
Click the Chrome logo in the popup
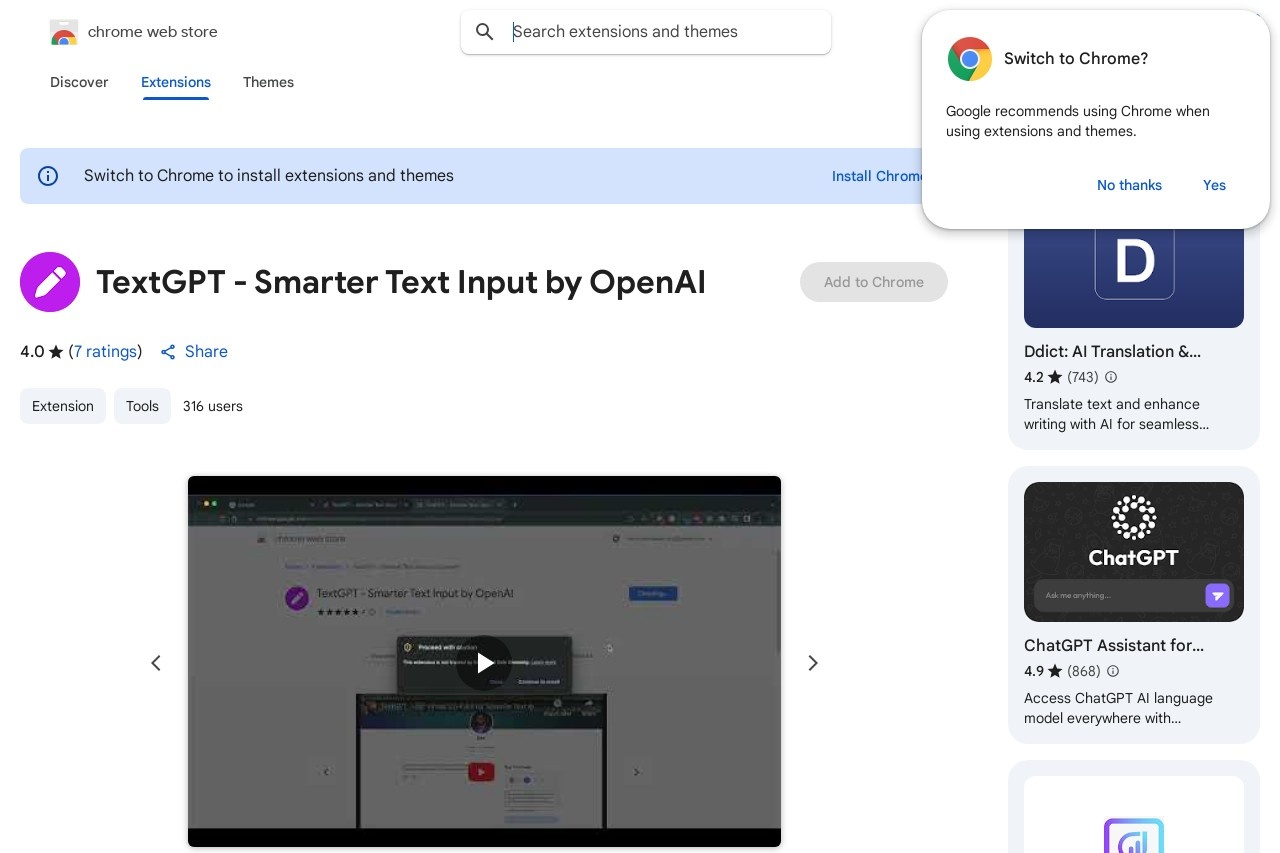[x=969, y=59]
